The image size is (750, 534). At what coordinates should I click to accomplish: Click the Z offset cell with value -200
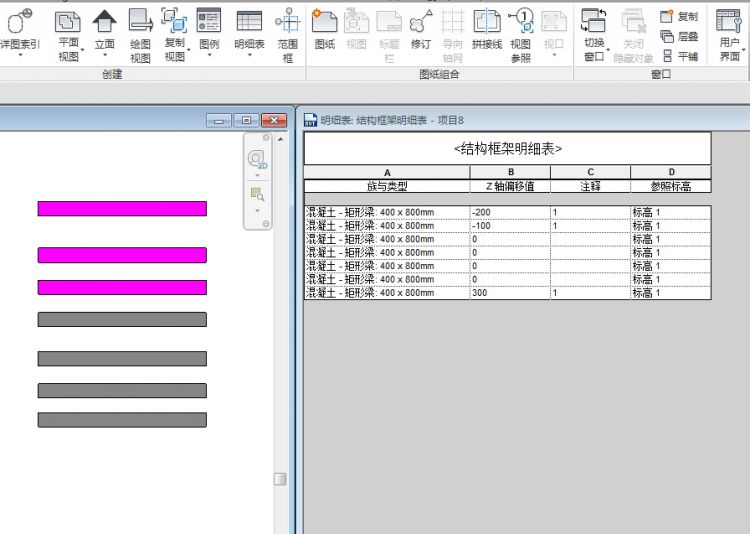click(x=510, y=212)
